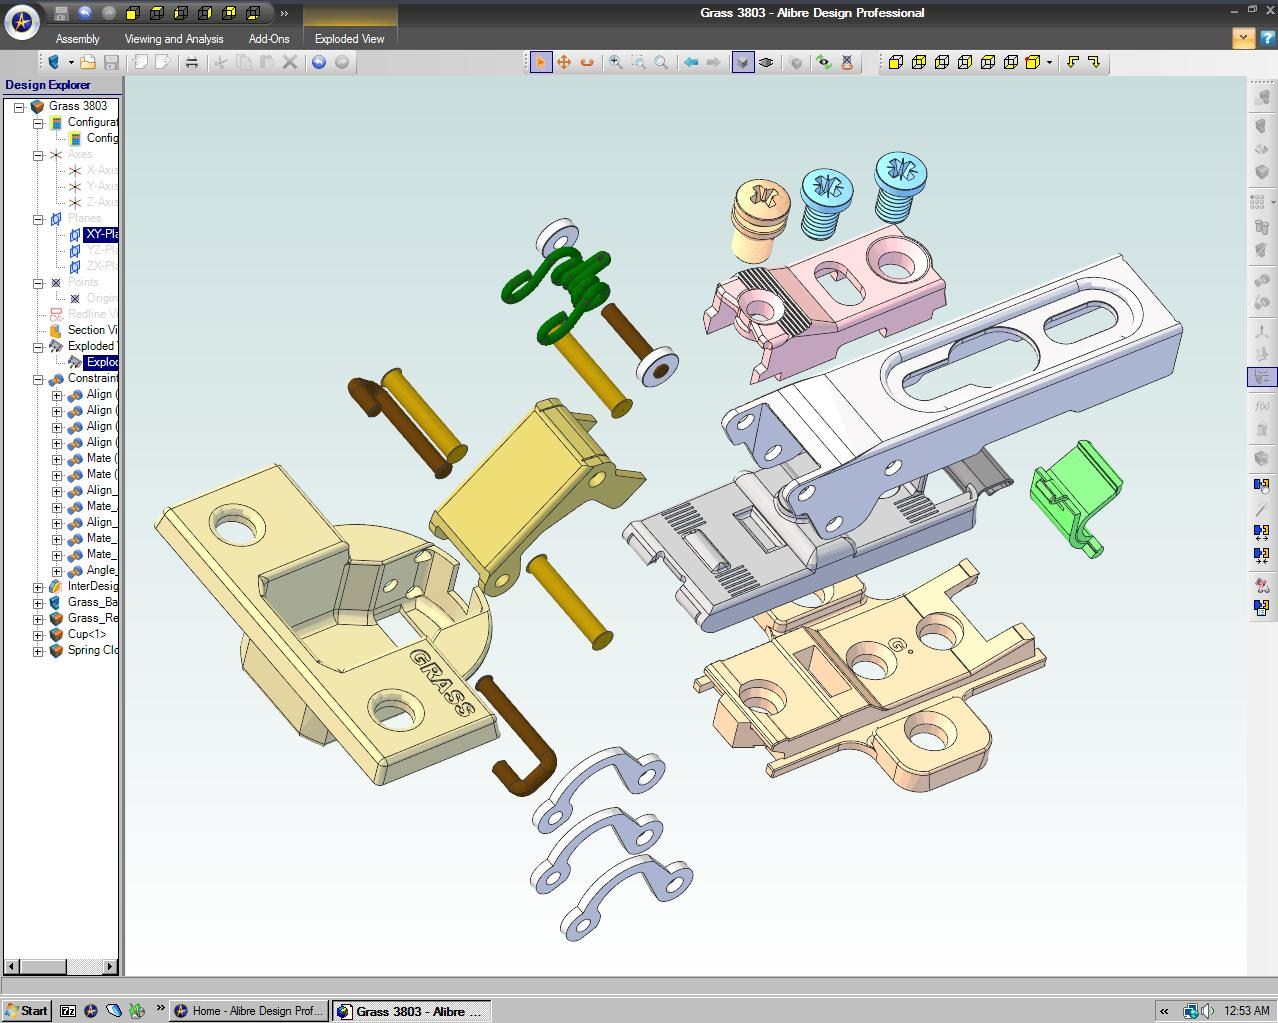This screenshot has height=1023, width=1278.
Task: Open the new item dropdown in the toolbar
Action: [x=70, y=62]
